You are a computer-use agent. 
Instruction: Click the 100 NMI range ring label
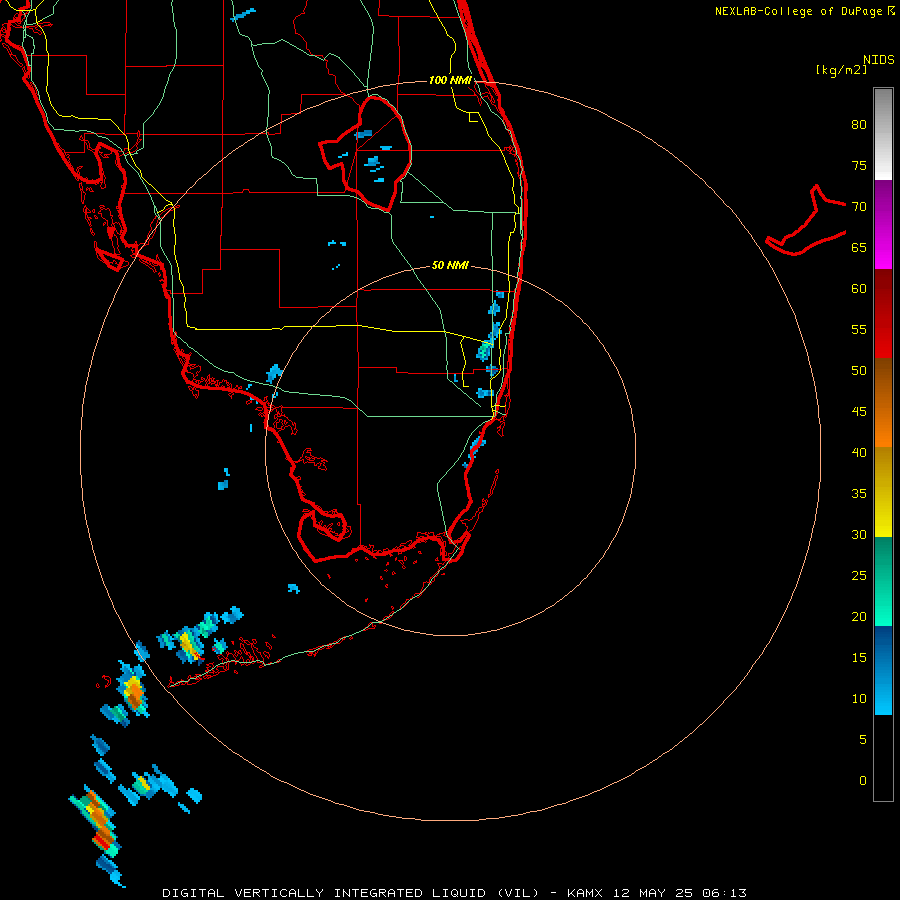pos(450,80)
